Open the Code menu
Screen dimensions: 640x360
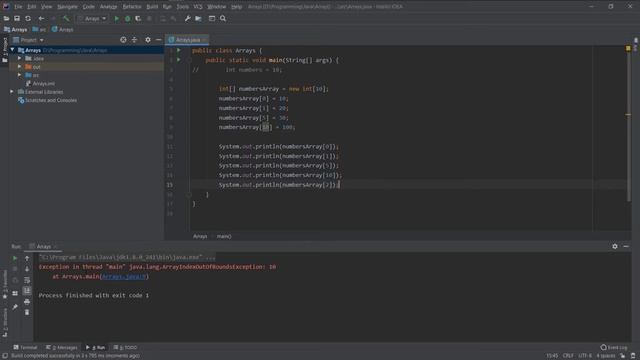click(88, 7)
